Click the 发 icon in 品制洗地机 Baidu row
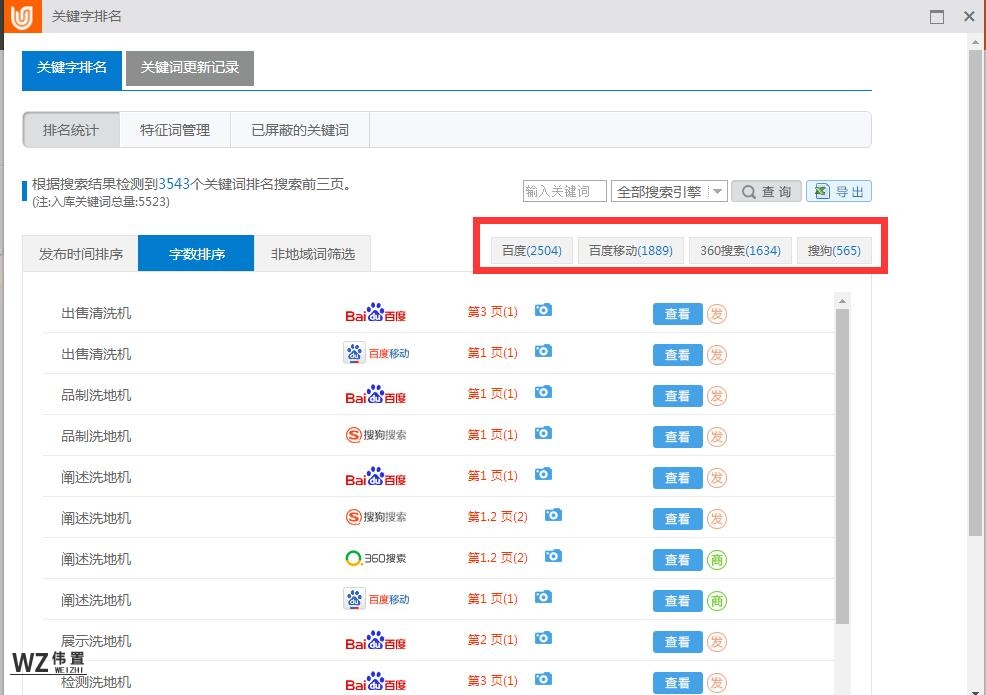This screenshot has width=986, height=695. click(x=717, y=396)
